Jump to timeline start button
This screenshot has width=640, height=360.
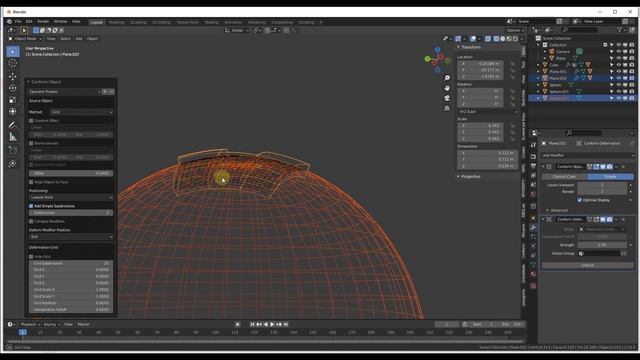tap(252, 324)
